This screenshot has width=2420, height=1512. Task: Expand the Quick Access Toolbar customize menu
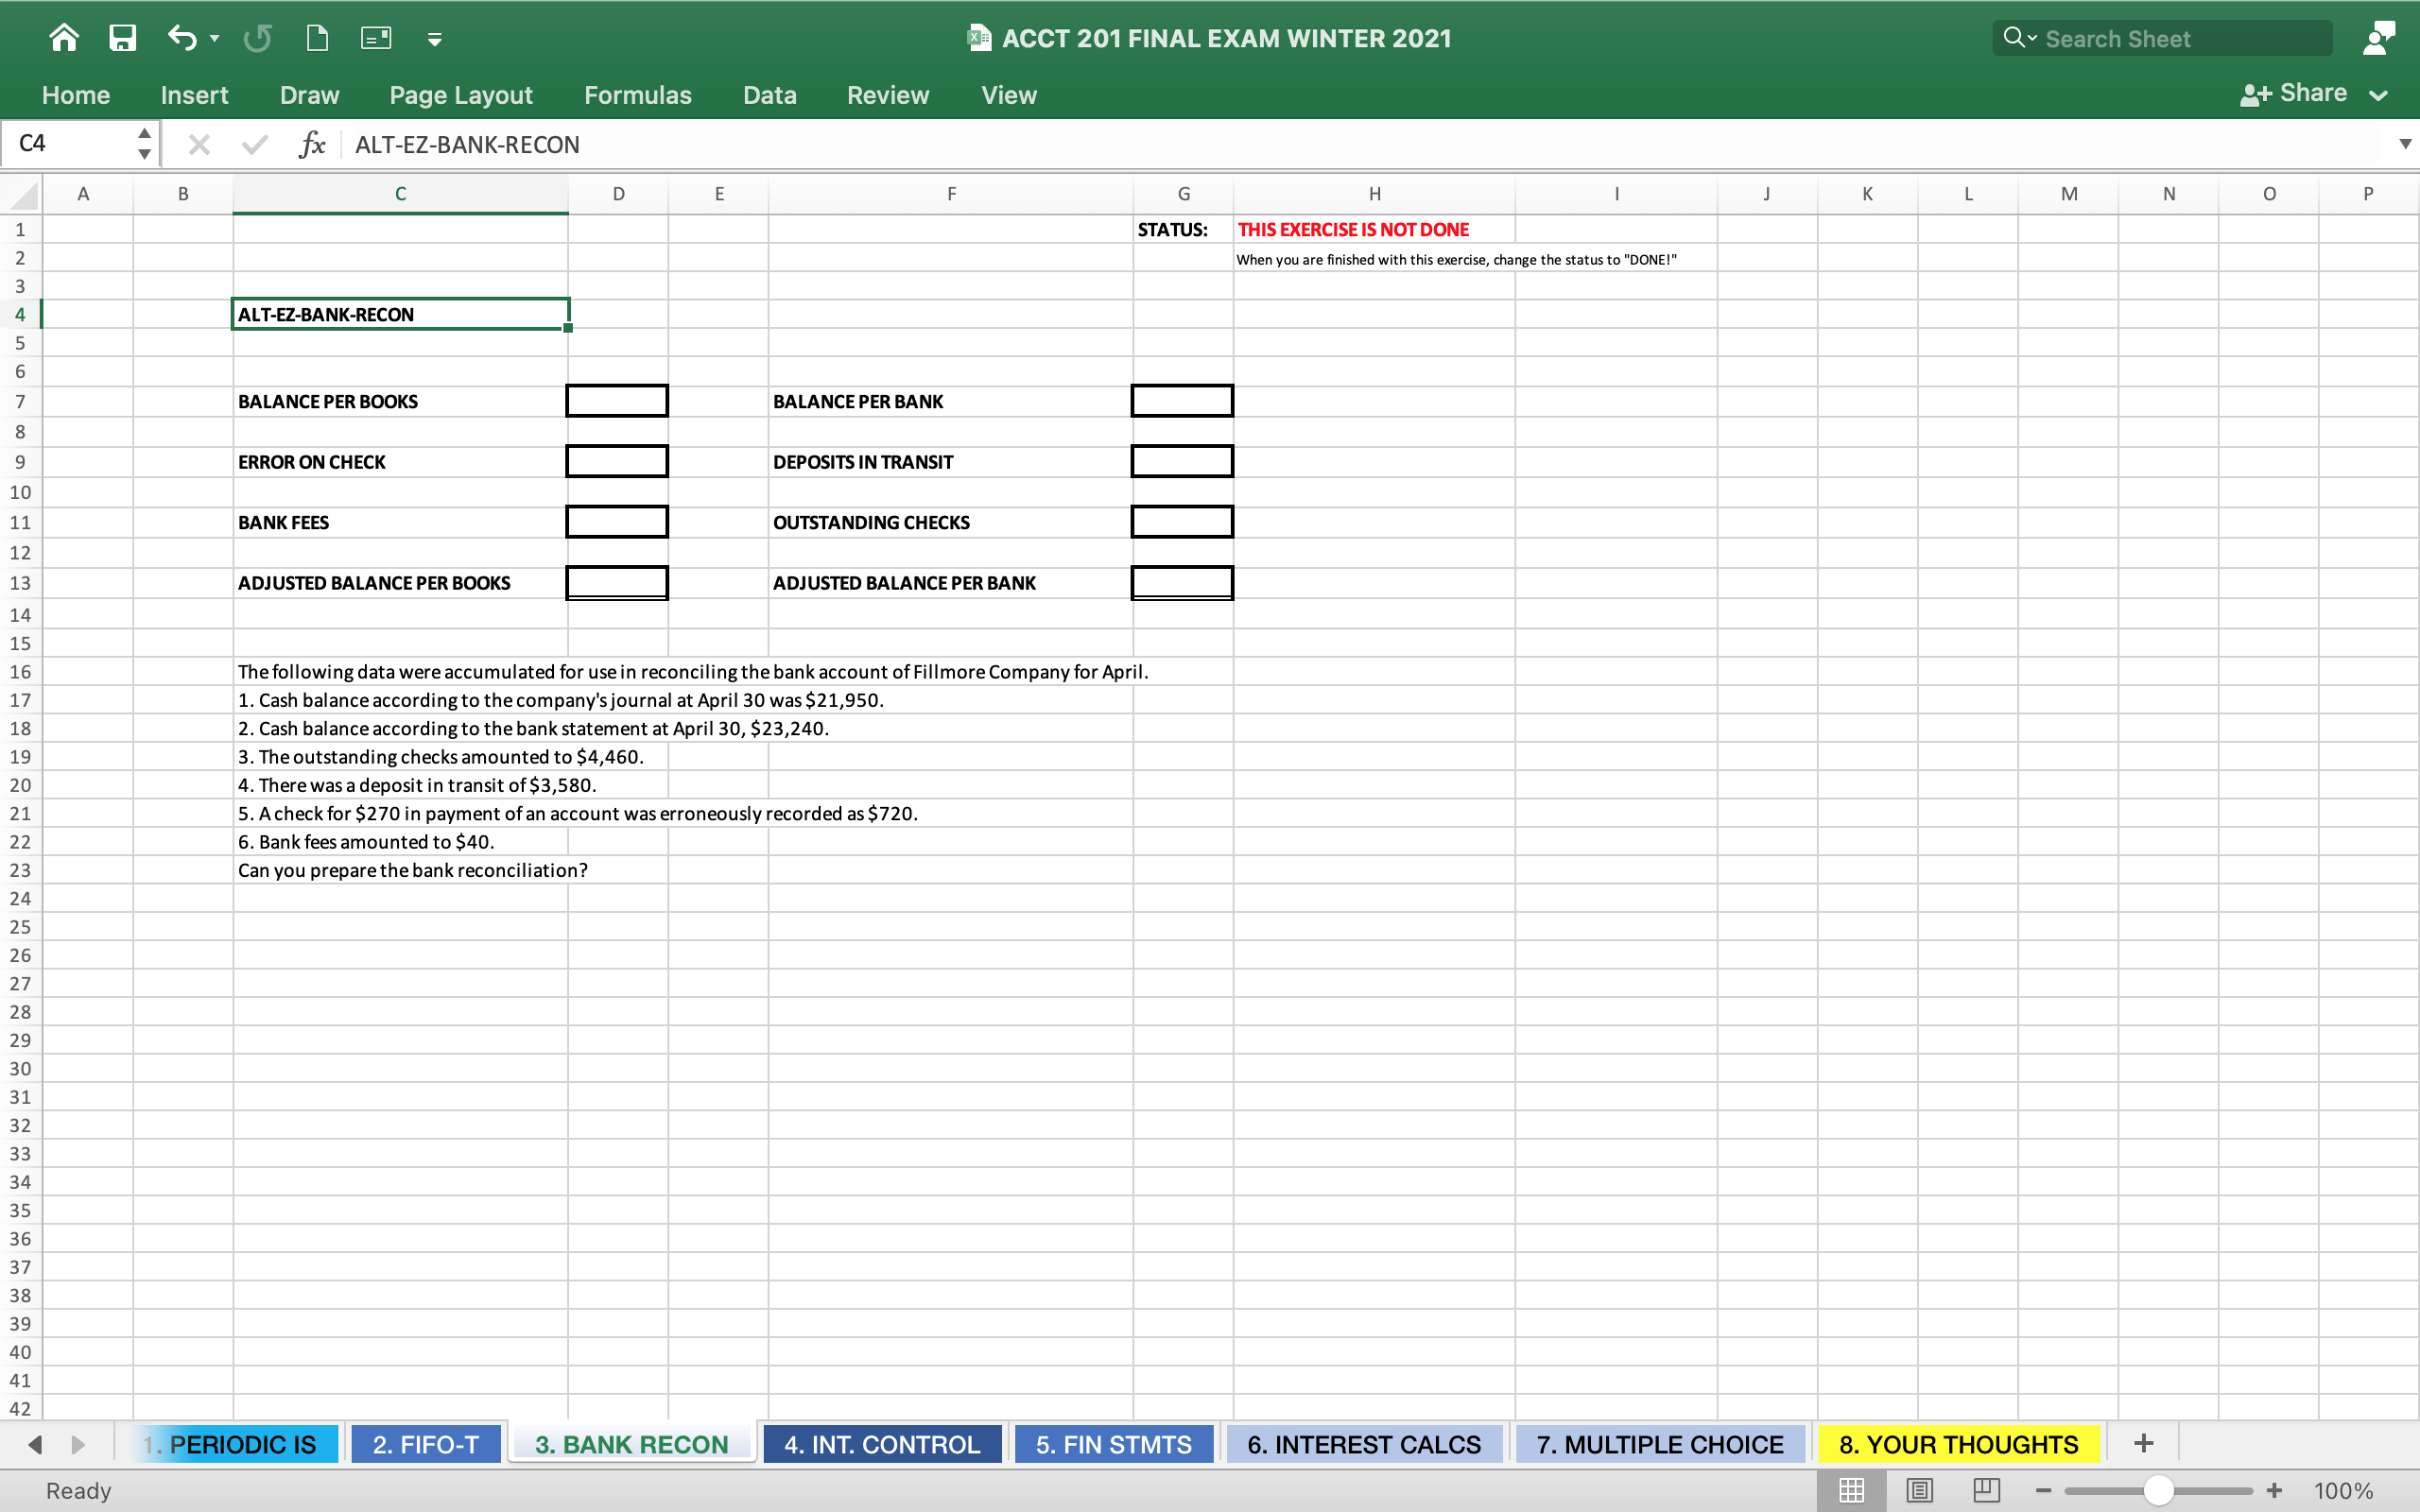[x=434, y=39]
